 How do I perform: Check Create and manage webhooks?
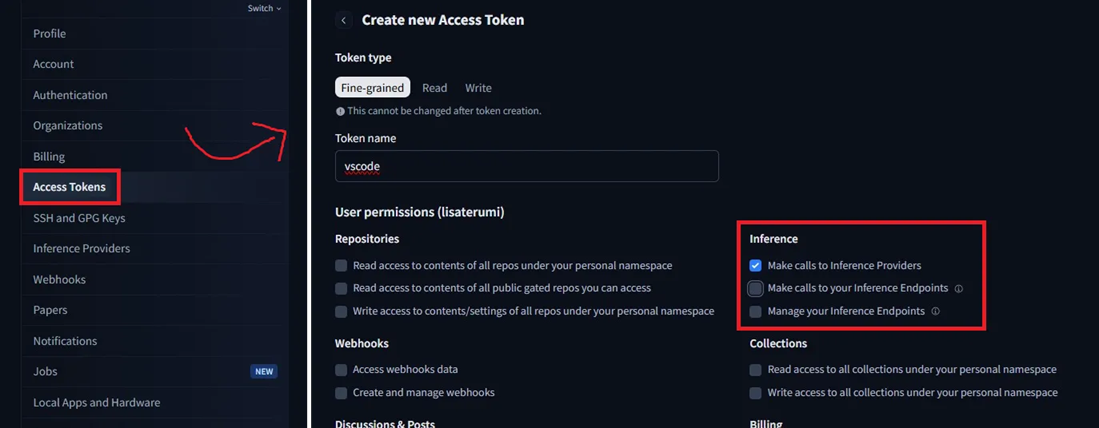[341, 393]
